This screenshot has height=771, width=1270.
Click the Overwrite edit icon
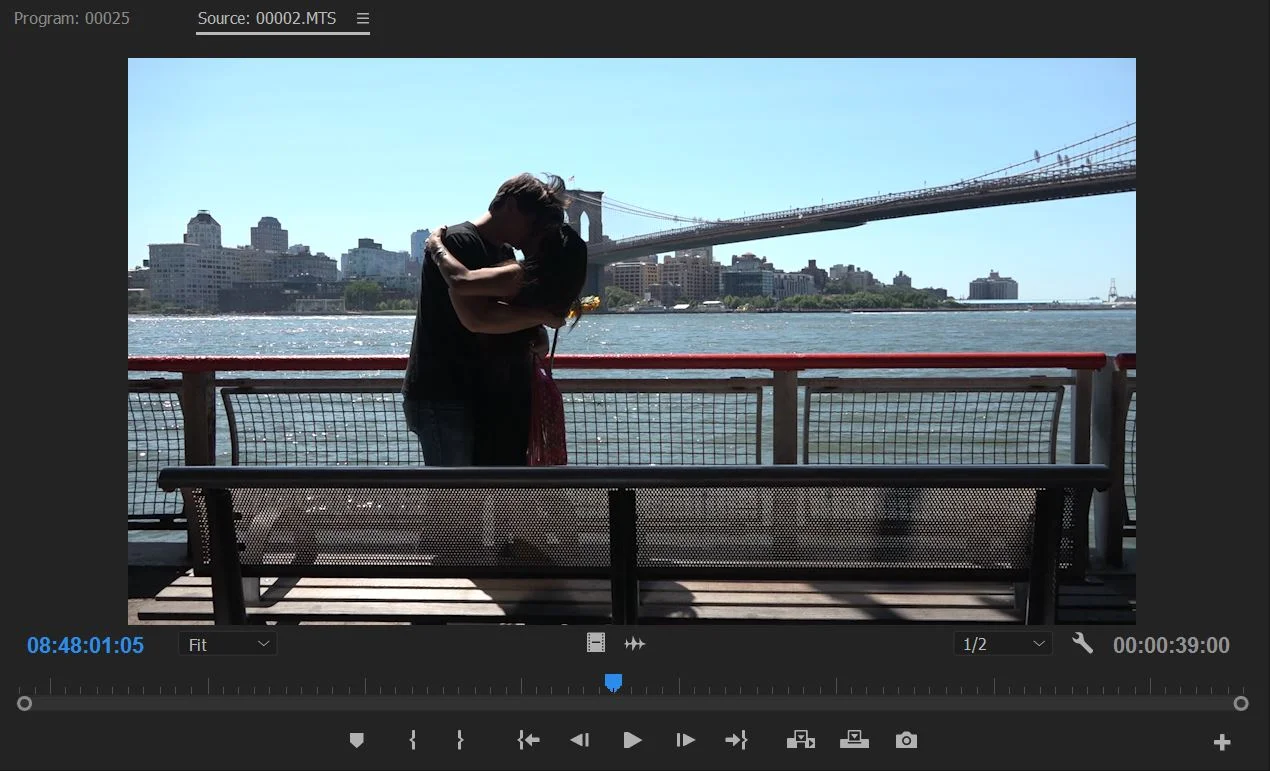pyautogui.click(x=854, y=740)
